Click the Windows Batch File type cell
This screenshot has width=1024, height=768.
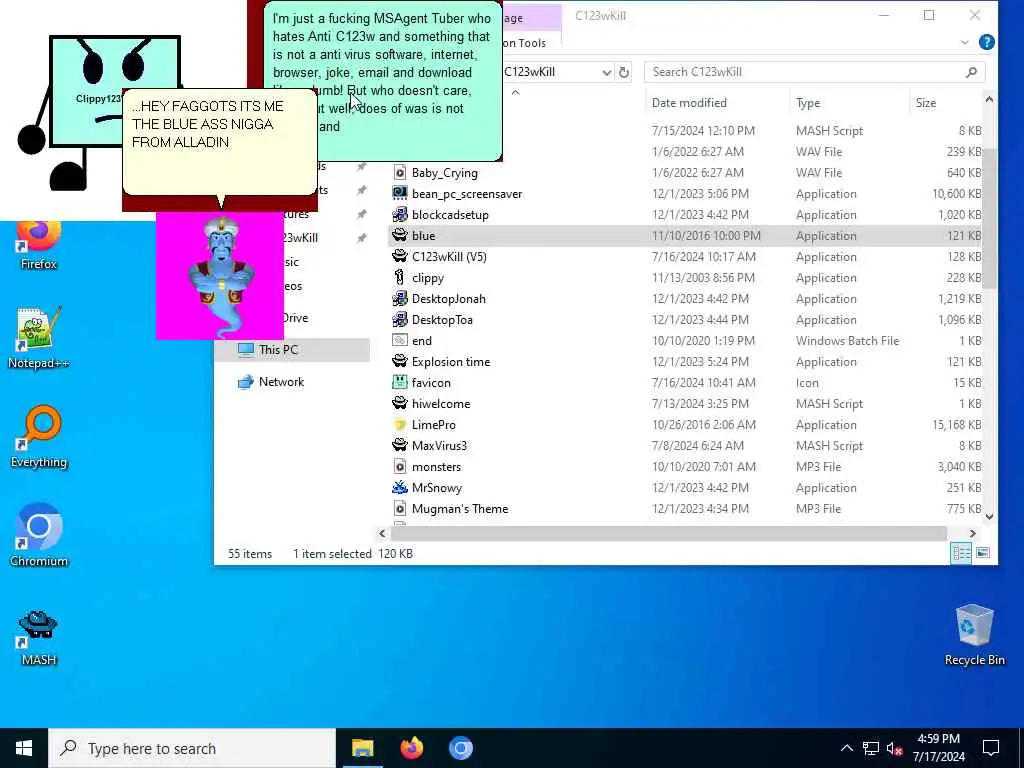(x=847, y=341)
